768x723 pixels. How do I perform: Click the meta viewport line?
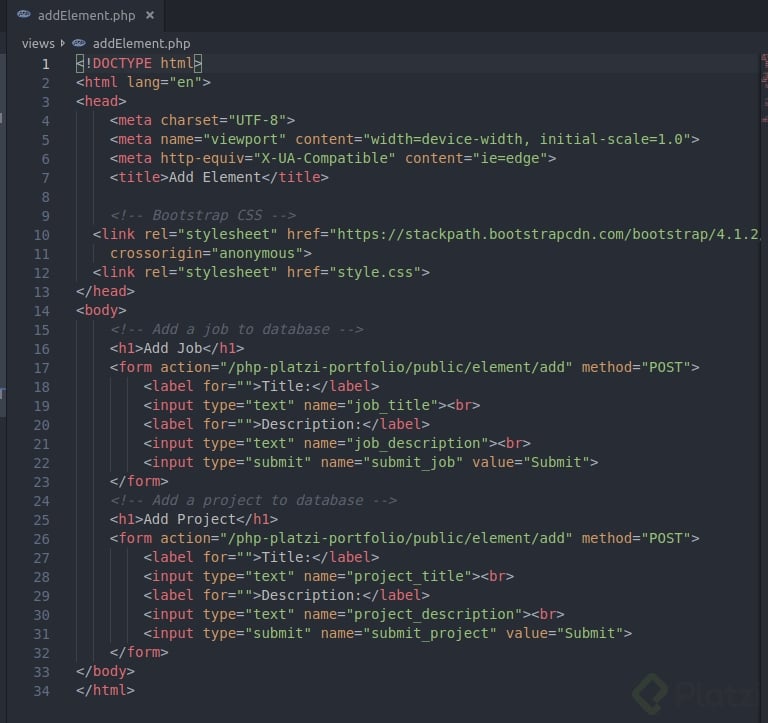point(405,139)
